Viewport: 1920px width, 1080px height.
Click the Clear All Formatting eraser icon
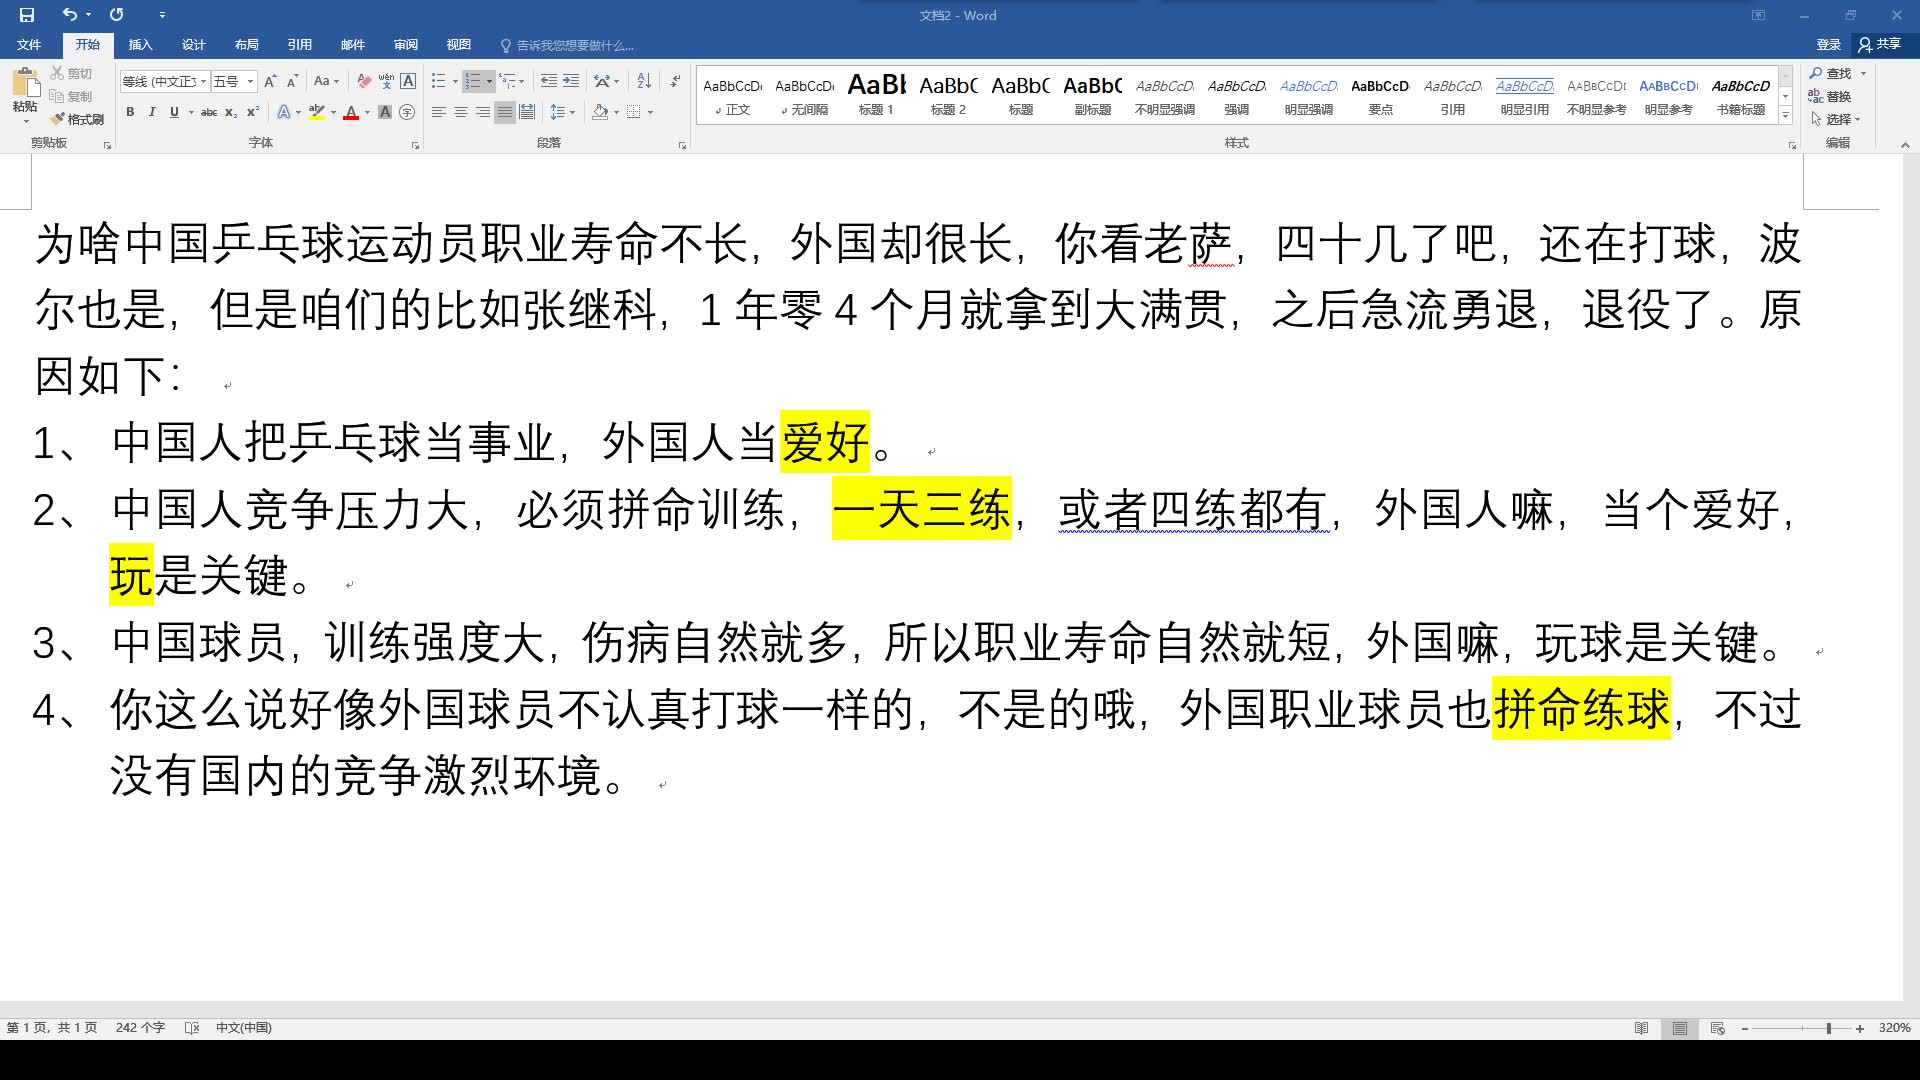click(x=363, y=81)
